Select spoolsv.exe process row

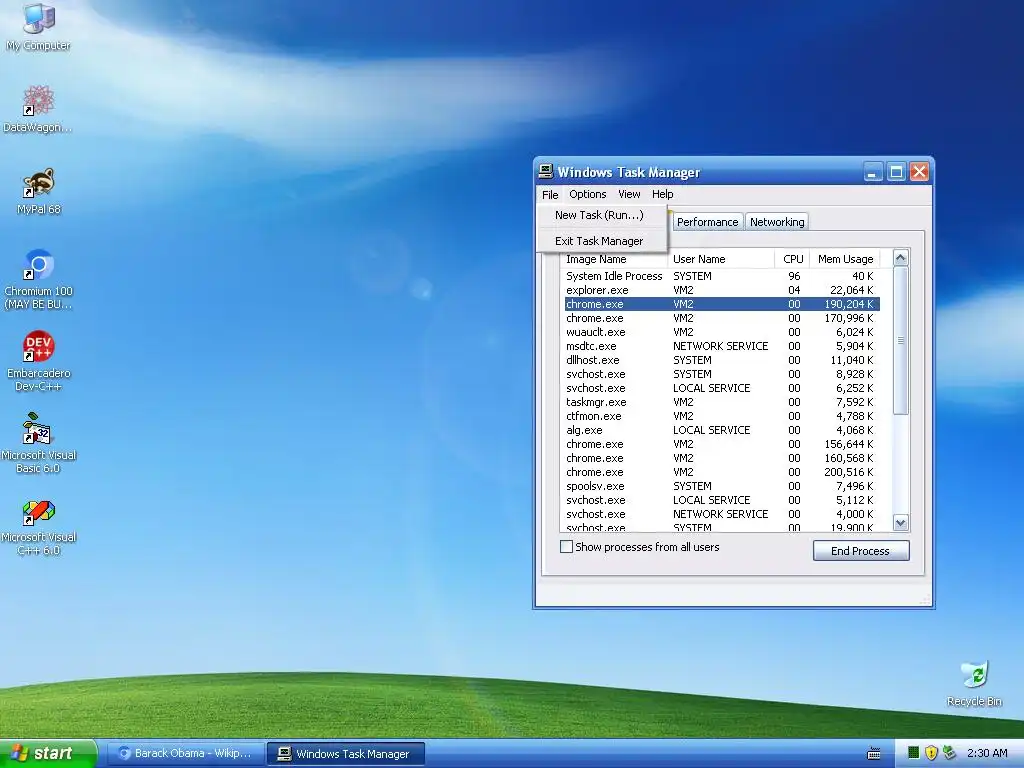[x=720, y=487]
